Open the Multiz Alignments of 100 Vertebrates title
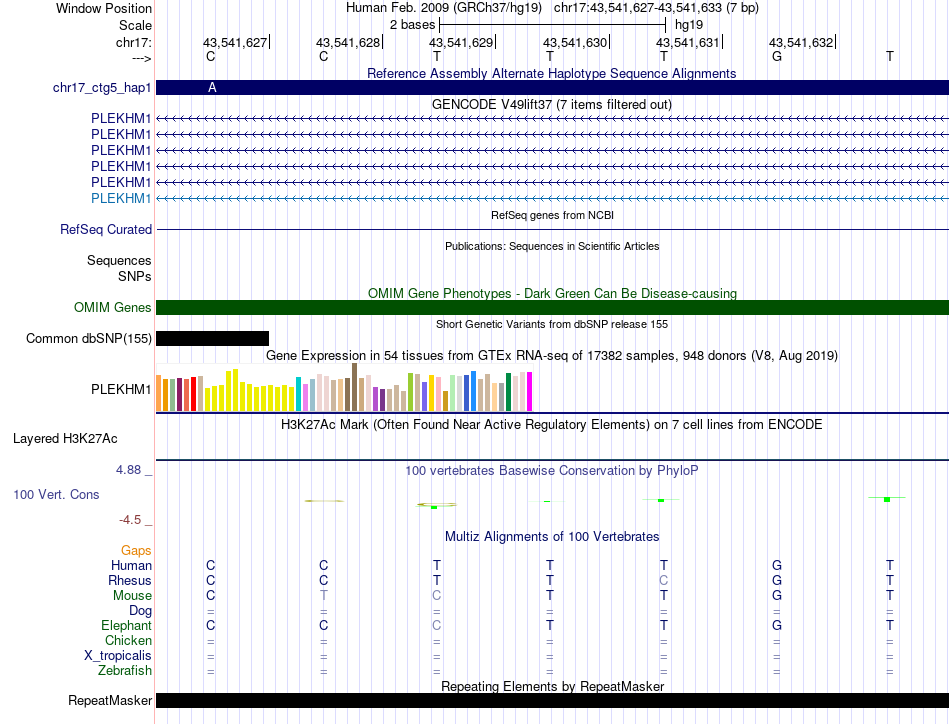The height and width of the screenshot is (724, 950). tap(552, 537)
